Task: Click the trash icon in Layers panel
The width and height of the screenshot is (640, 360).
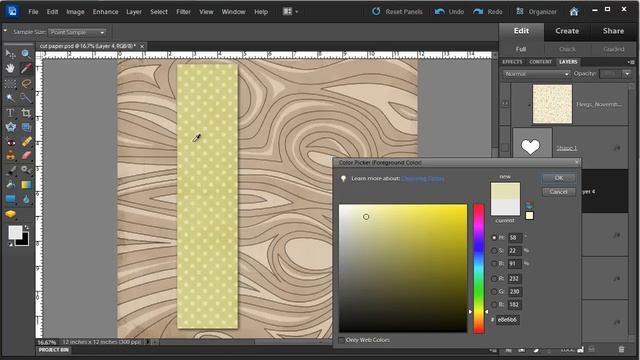Action: click(621, 350)
